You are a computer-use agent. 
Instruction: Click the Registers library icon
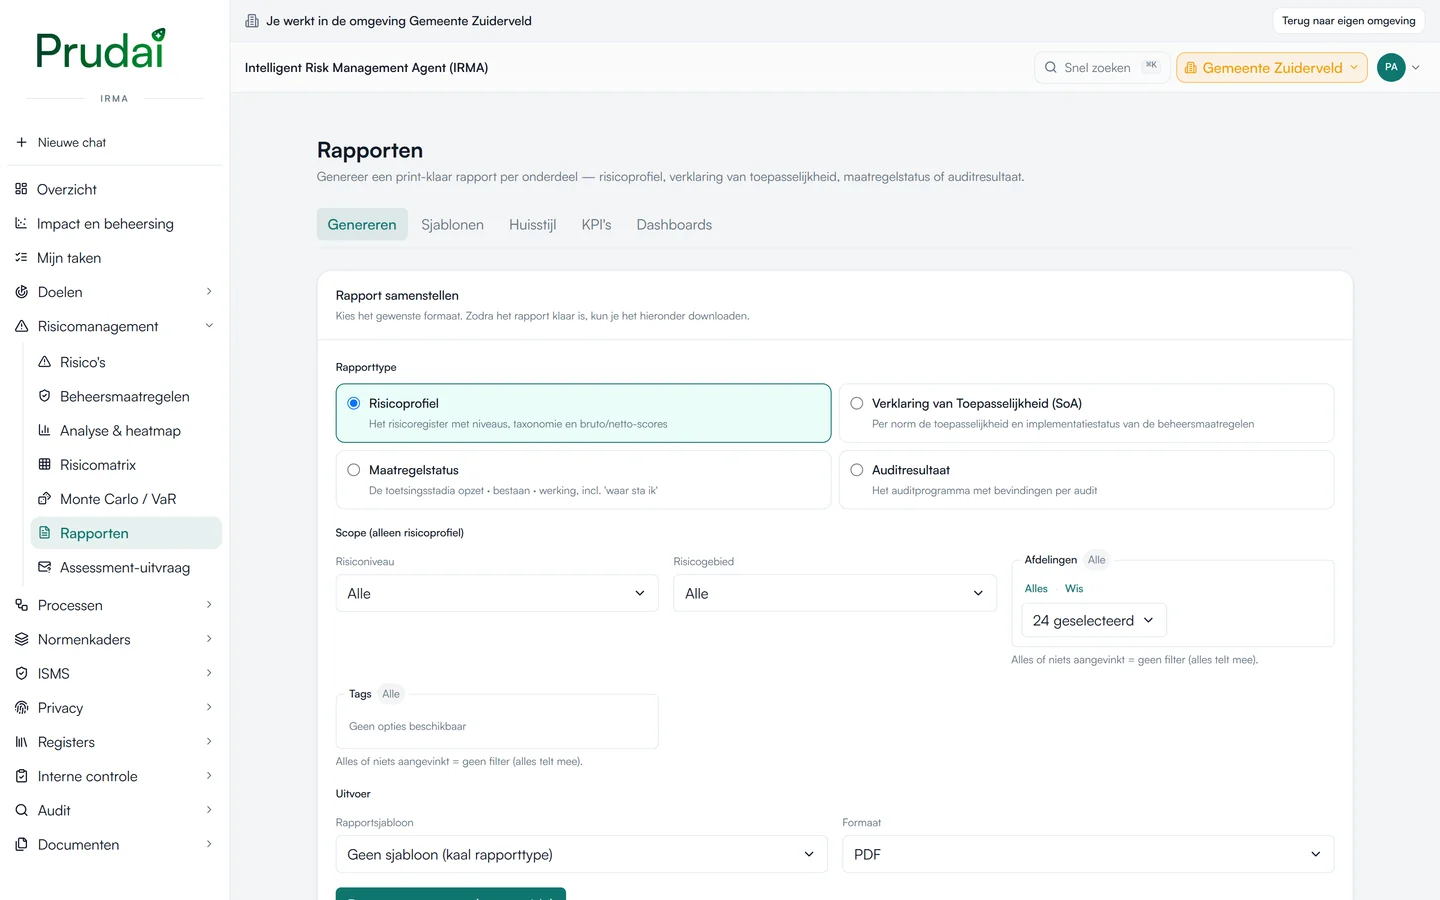tap(21, 742)
